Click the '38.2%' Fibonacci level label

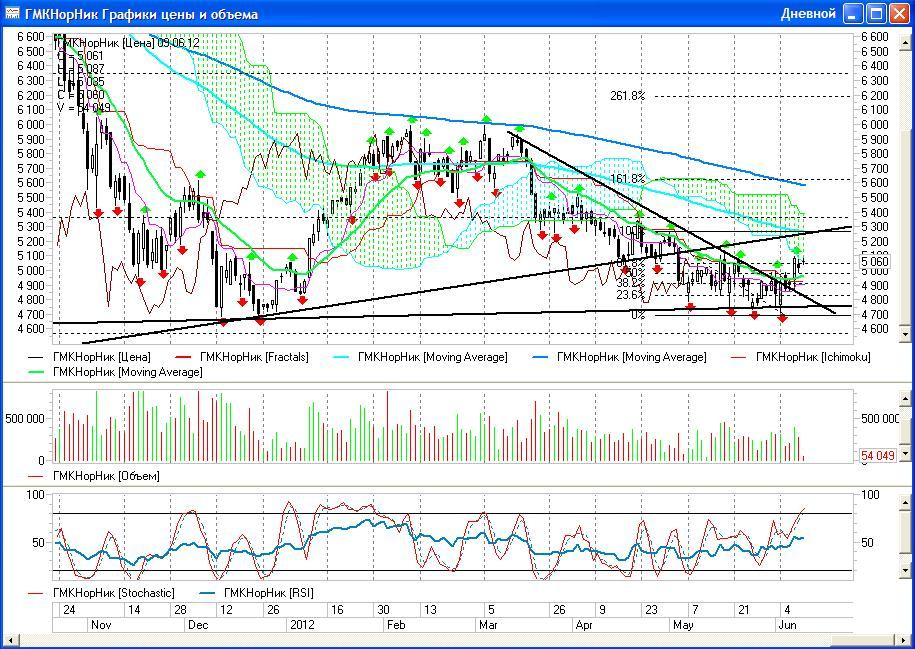631,283
